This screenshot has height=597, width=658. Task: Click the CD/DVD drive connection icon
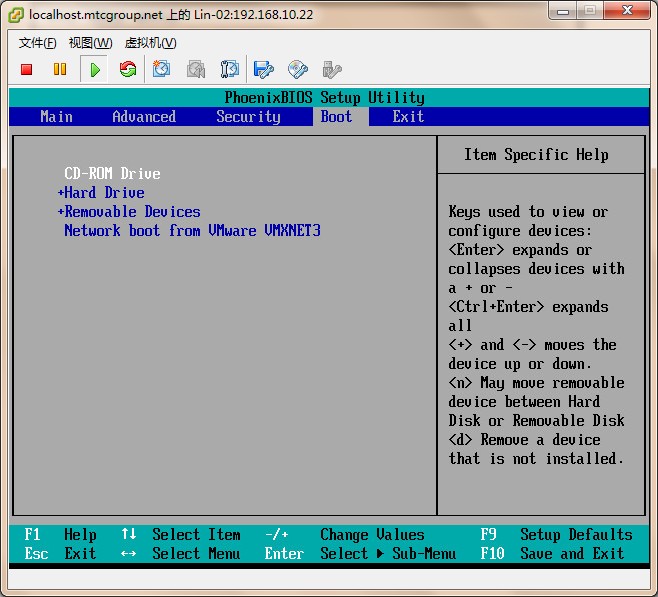point(298,70)
